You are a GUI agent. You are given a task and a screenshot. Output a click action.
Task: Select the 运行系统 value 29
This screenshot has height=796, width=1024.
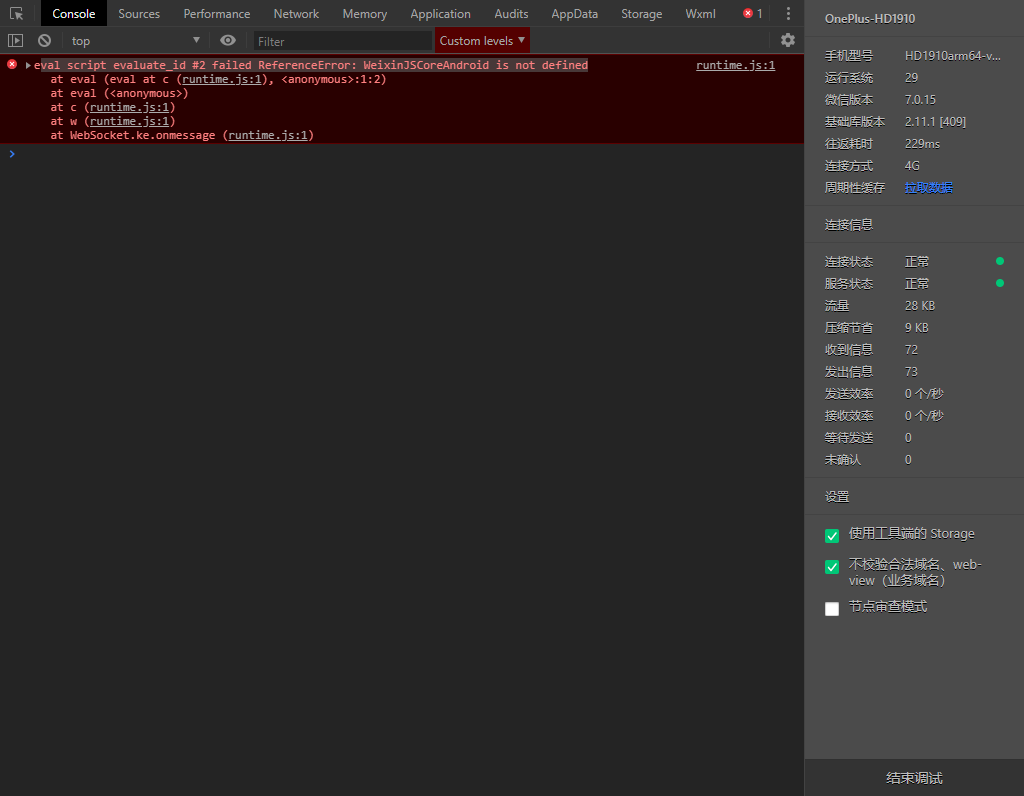click(x=911, y=78)
